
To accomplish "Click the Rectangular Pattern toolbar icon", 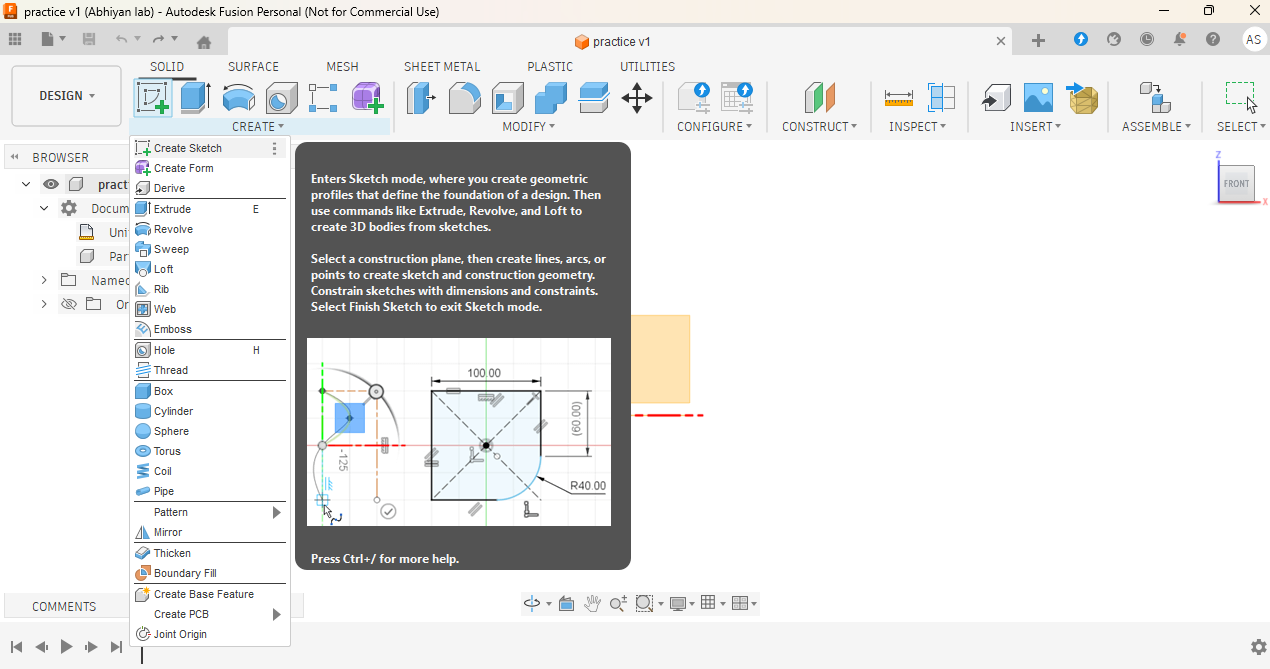I will (323, 98).
